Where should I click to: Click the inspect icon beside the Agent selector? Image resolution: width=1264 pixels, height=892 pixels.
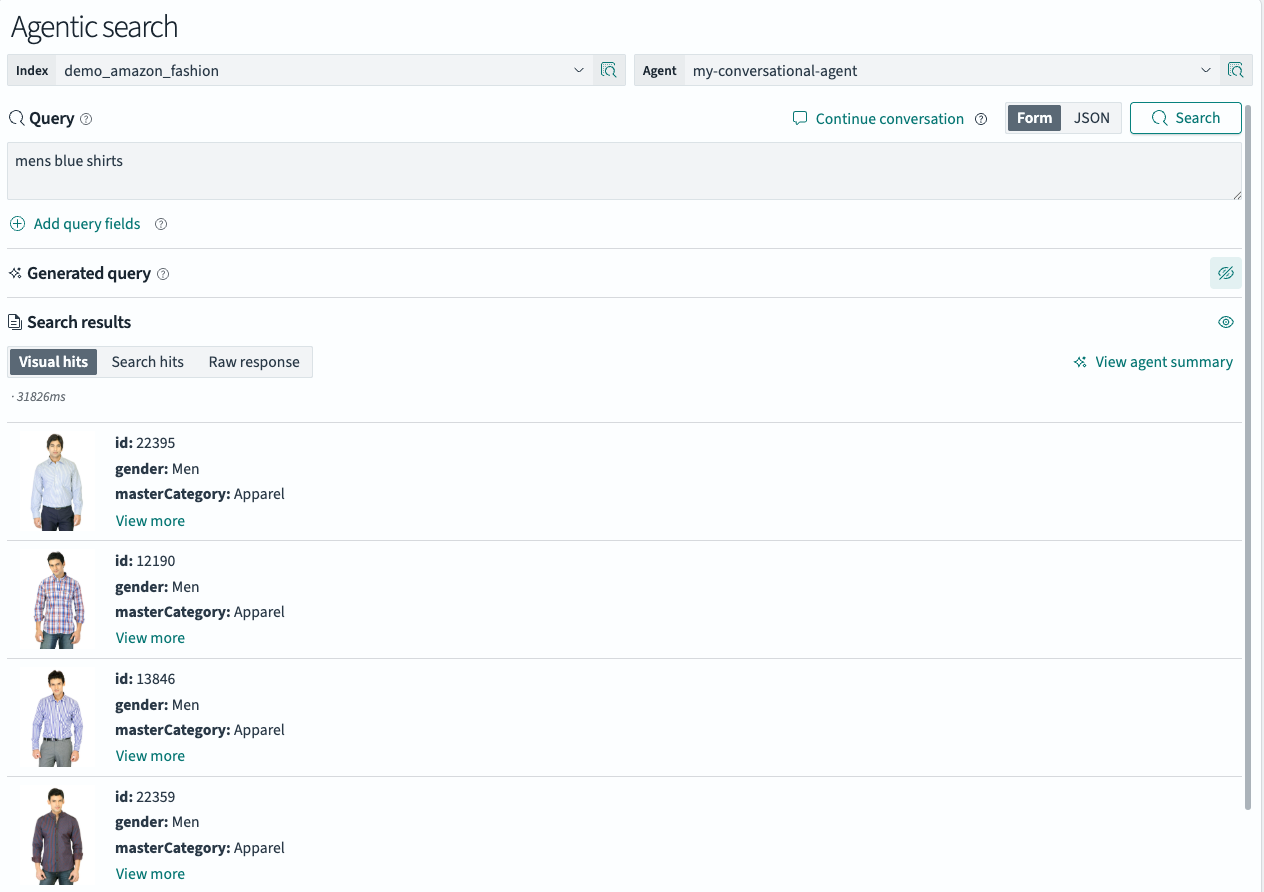(x=1236, y=70)
